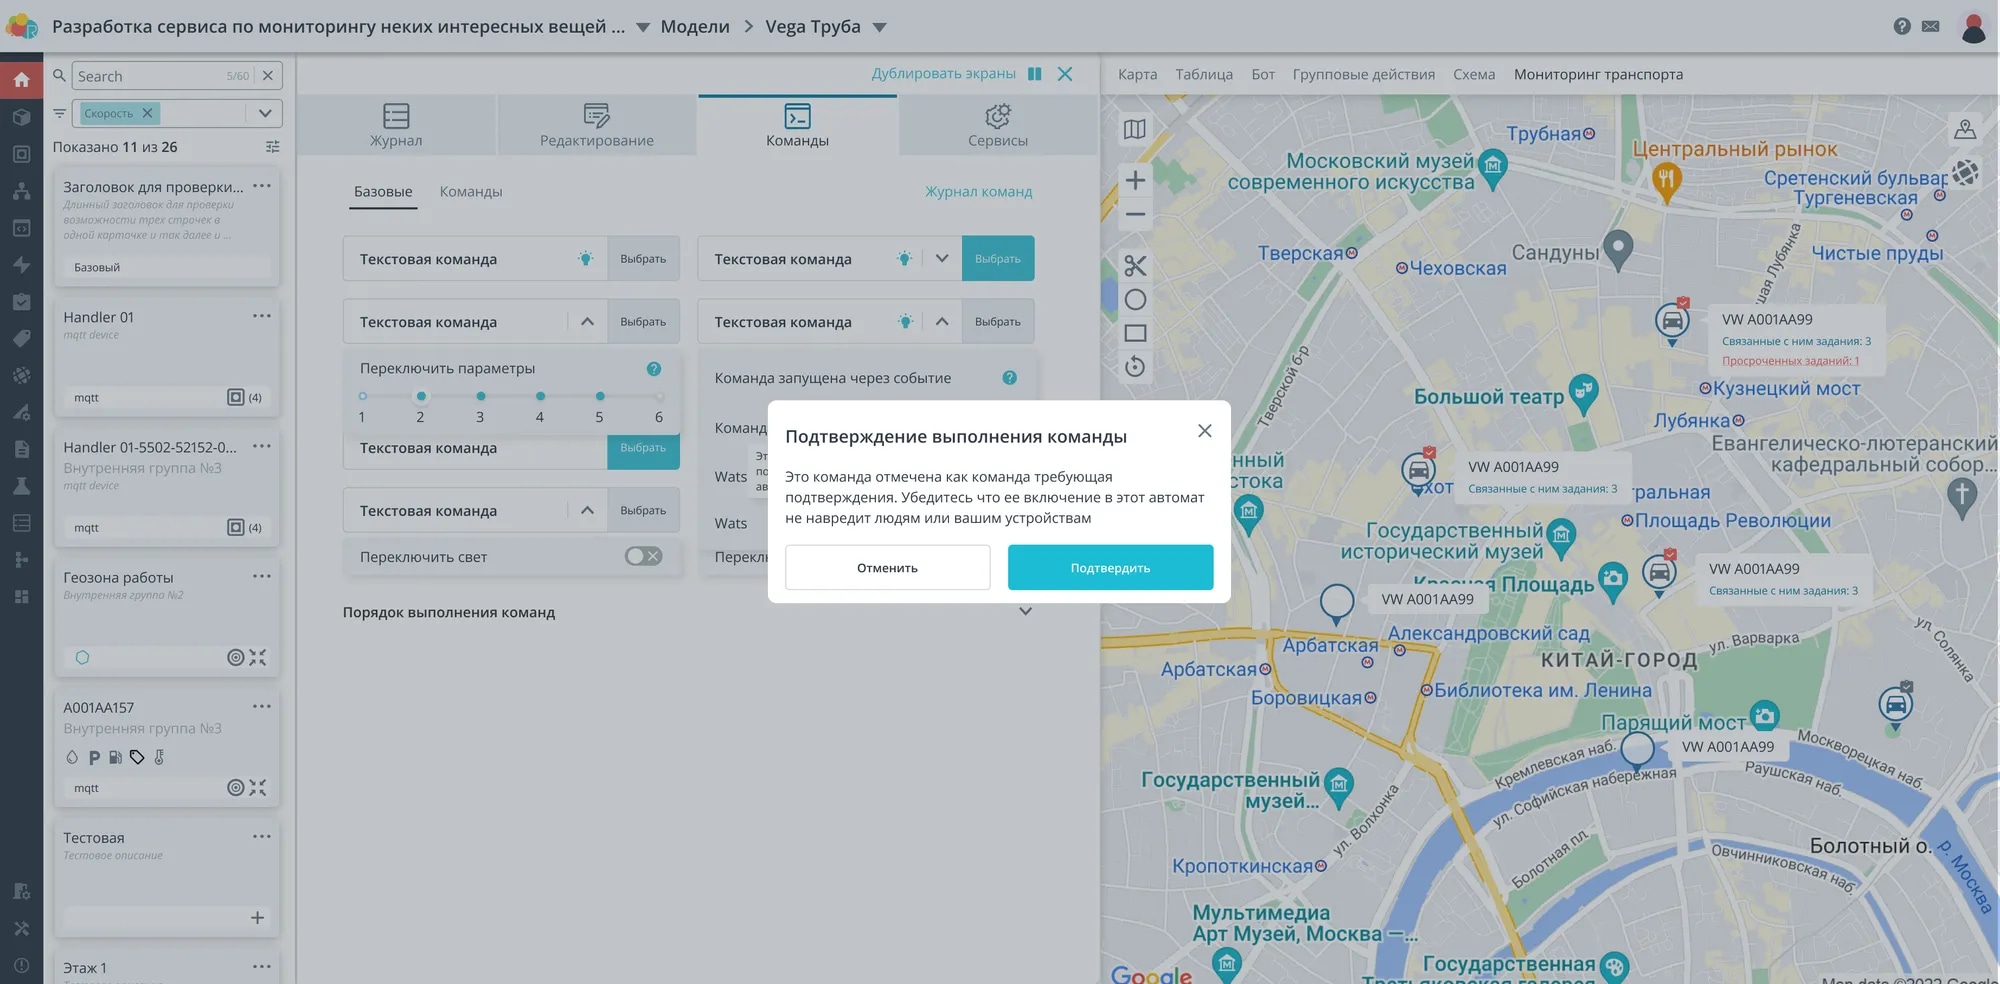This screenshot has height=984, width=2000.
Task: Open the filter dropdown chevron in sidebar
Action: (265, 113)
